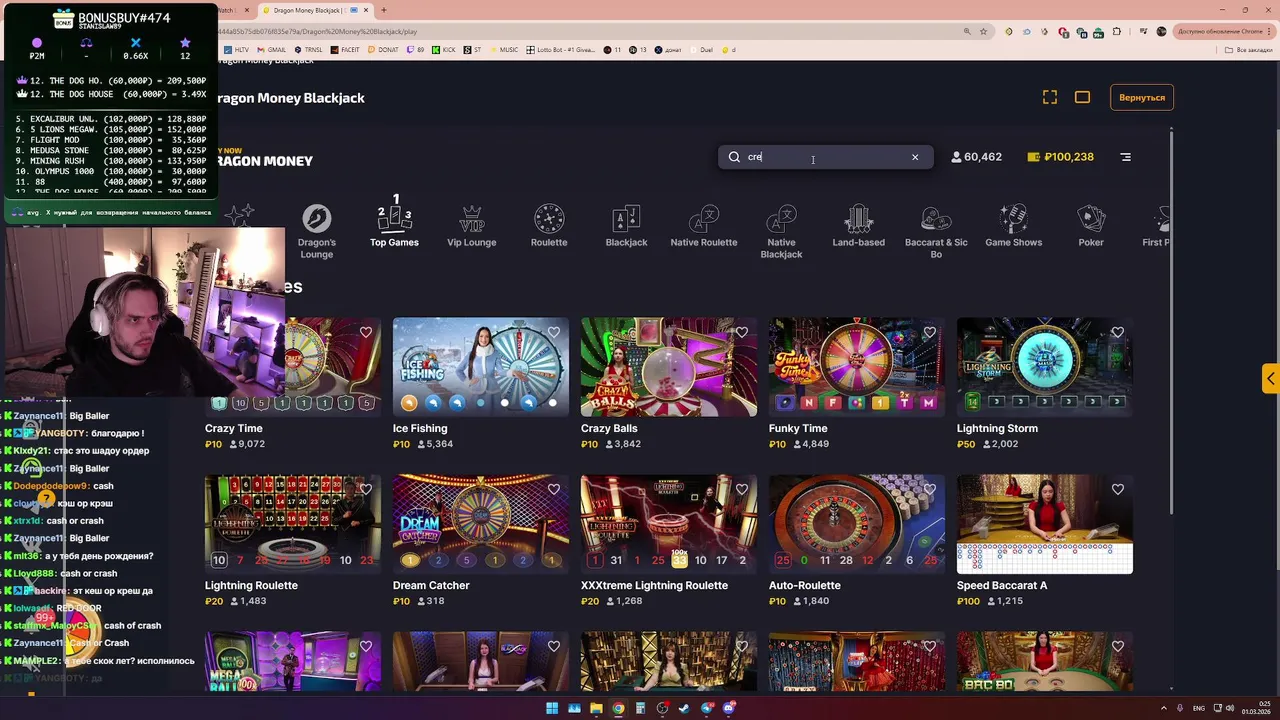1280x720 pixels.
Task: Favorite the Funky Time game heart
Action: point(930,332)
